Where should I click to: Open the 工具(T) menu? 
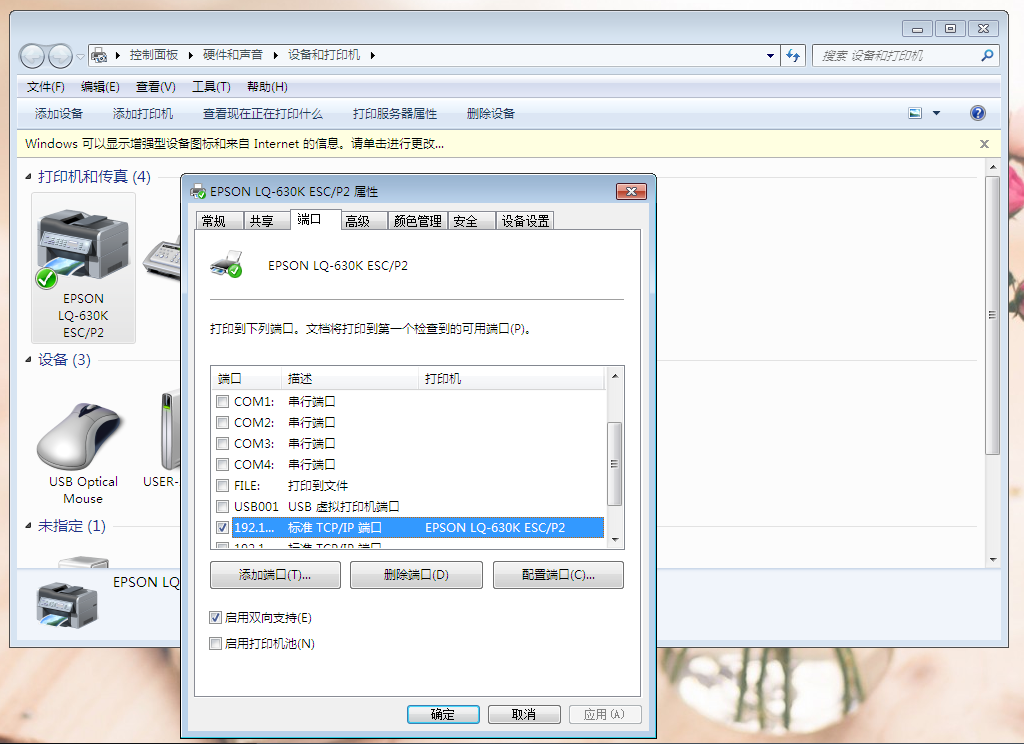point(211,87)
